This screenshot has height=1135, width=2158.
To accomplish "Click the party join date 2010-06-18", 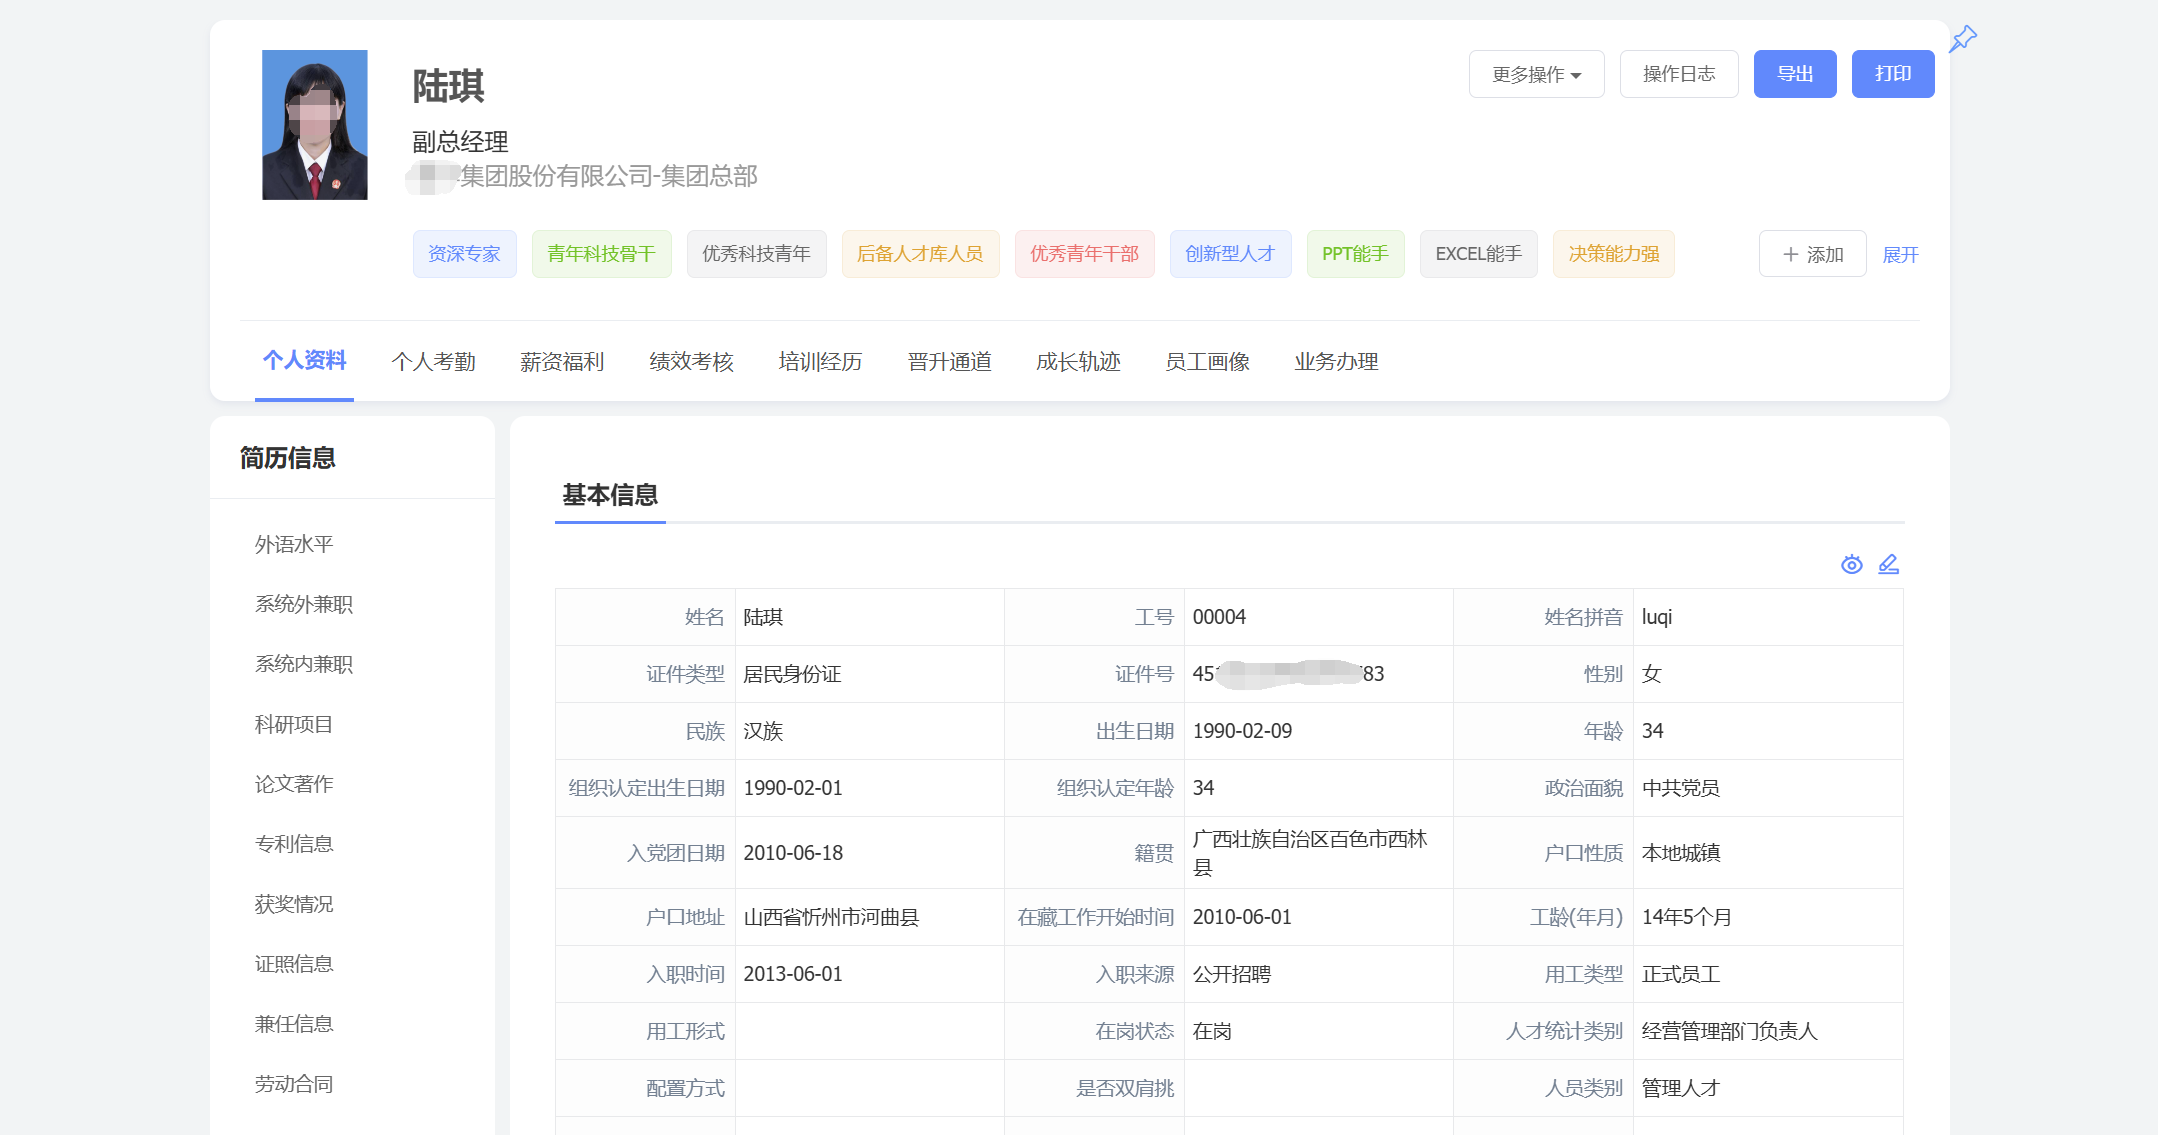I will coord(793,853).
